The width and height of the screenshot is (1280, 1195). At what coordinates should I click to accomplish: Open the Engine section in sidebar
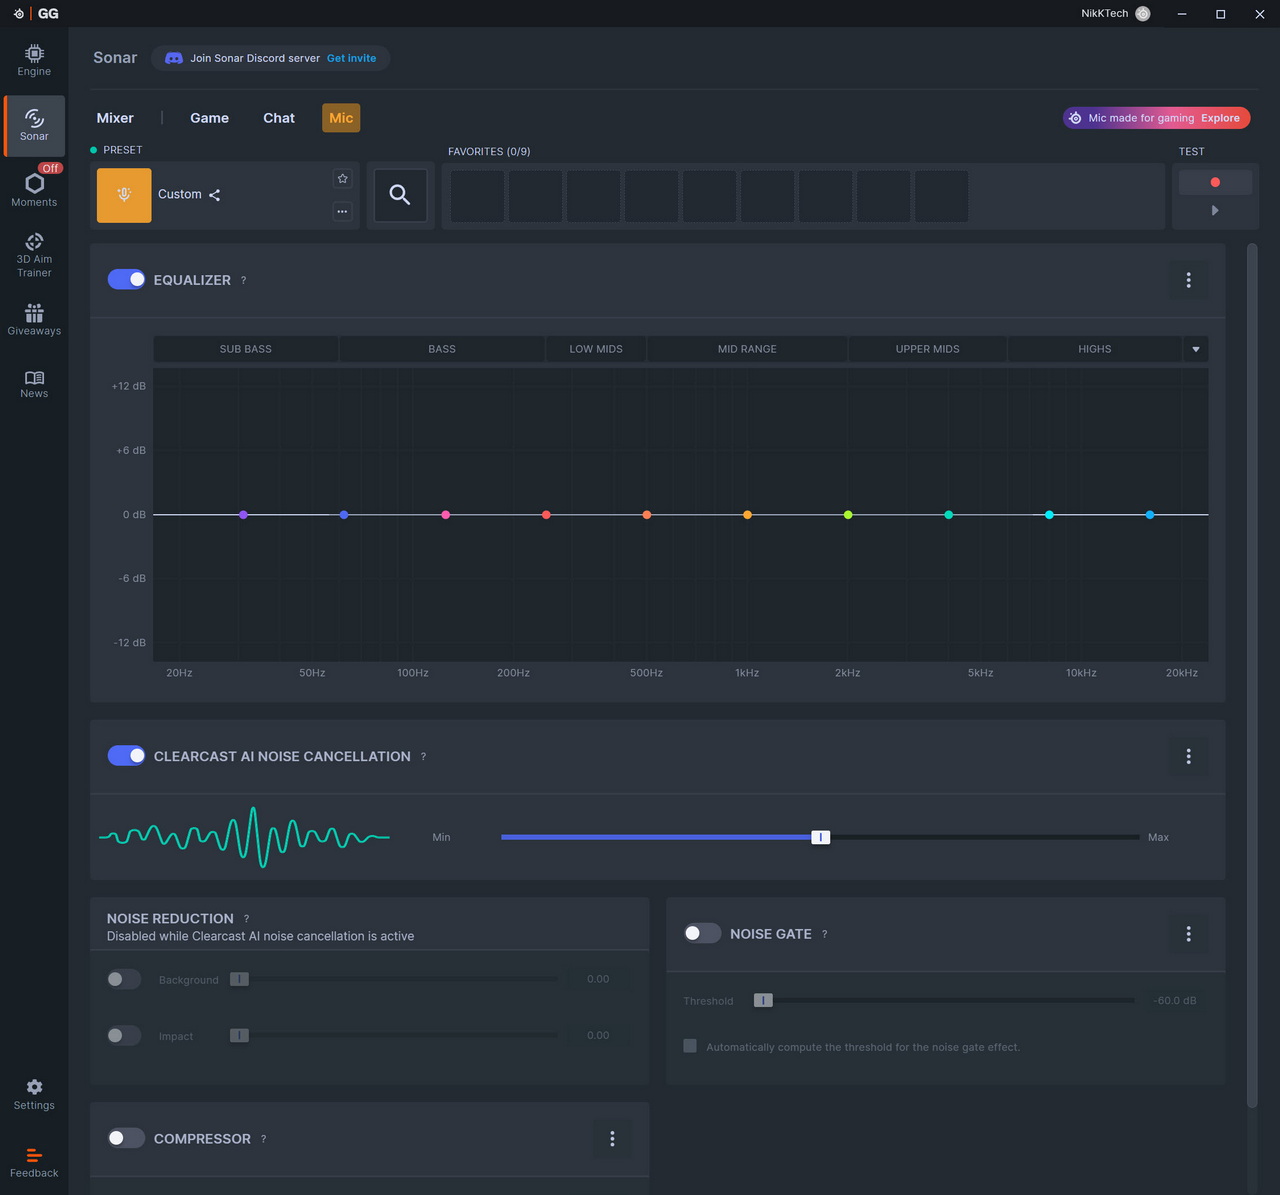point(34,60)
